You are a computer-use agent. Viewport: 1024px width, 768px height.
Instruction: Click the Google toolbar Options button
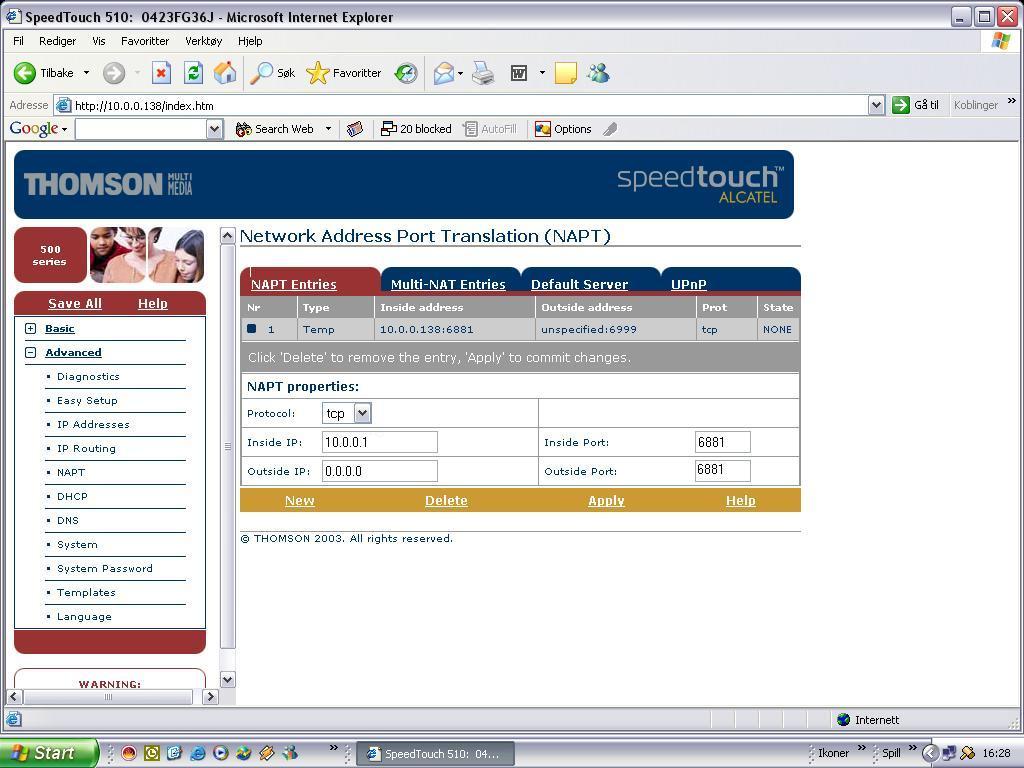click(564, 129)
